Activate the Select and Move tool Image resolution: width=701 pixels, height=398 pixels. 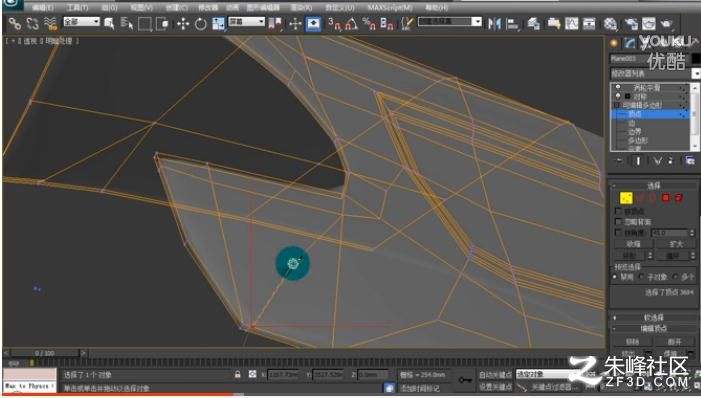pos(183,24)
